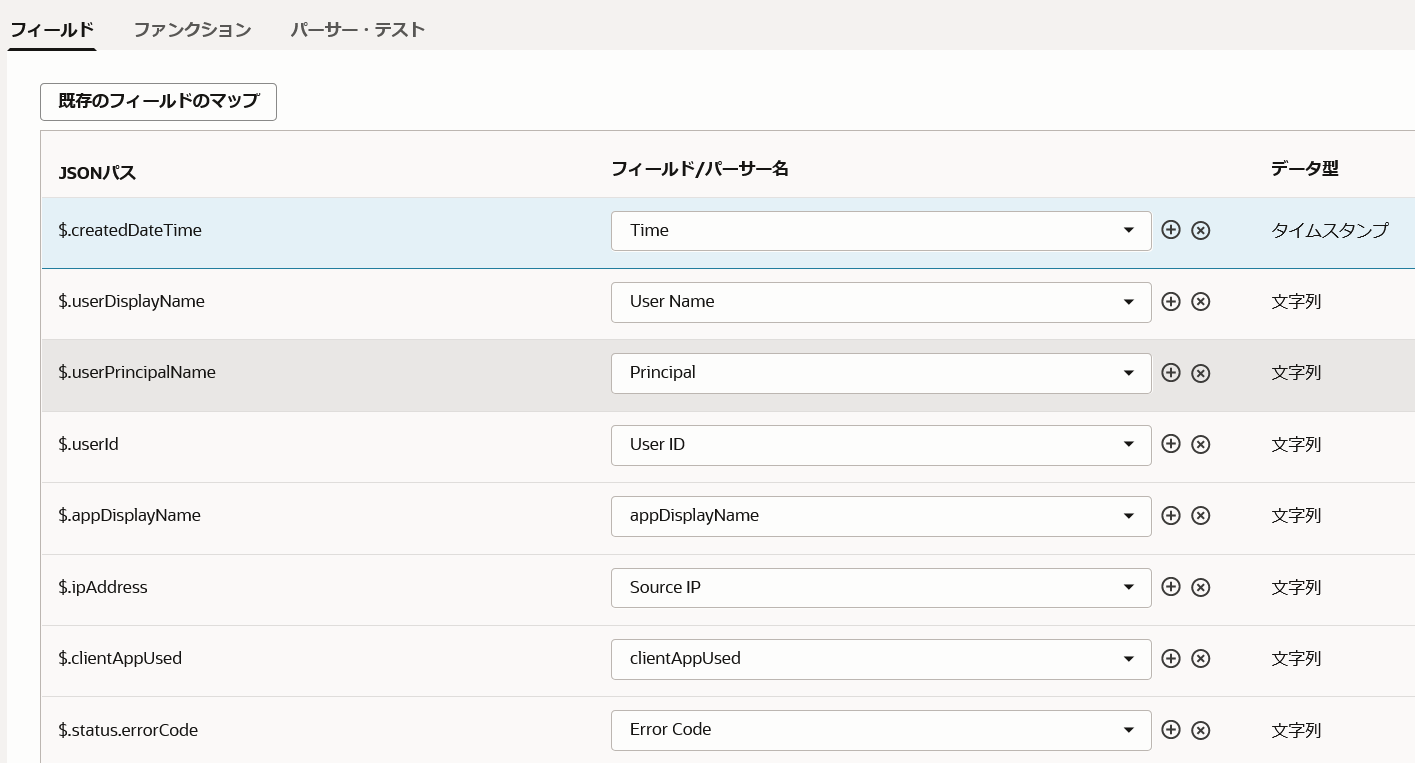The image size is (1416, 763).
Task: Click the $.appDisplayName JSON path
Action: pyautogui.click(x=129, y=515)
